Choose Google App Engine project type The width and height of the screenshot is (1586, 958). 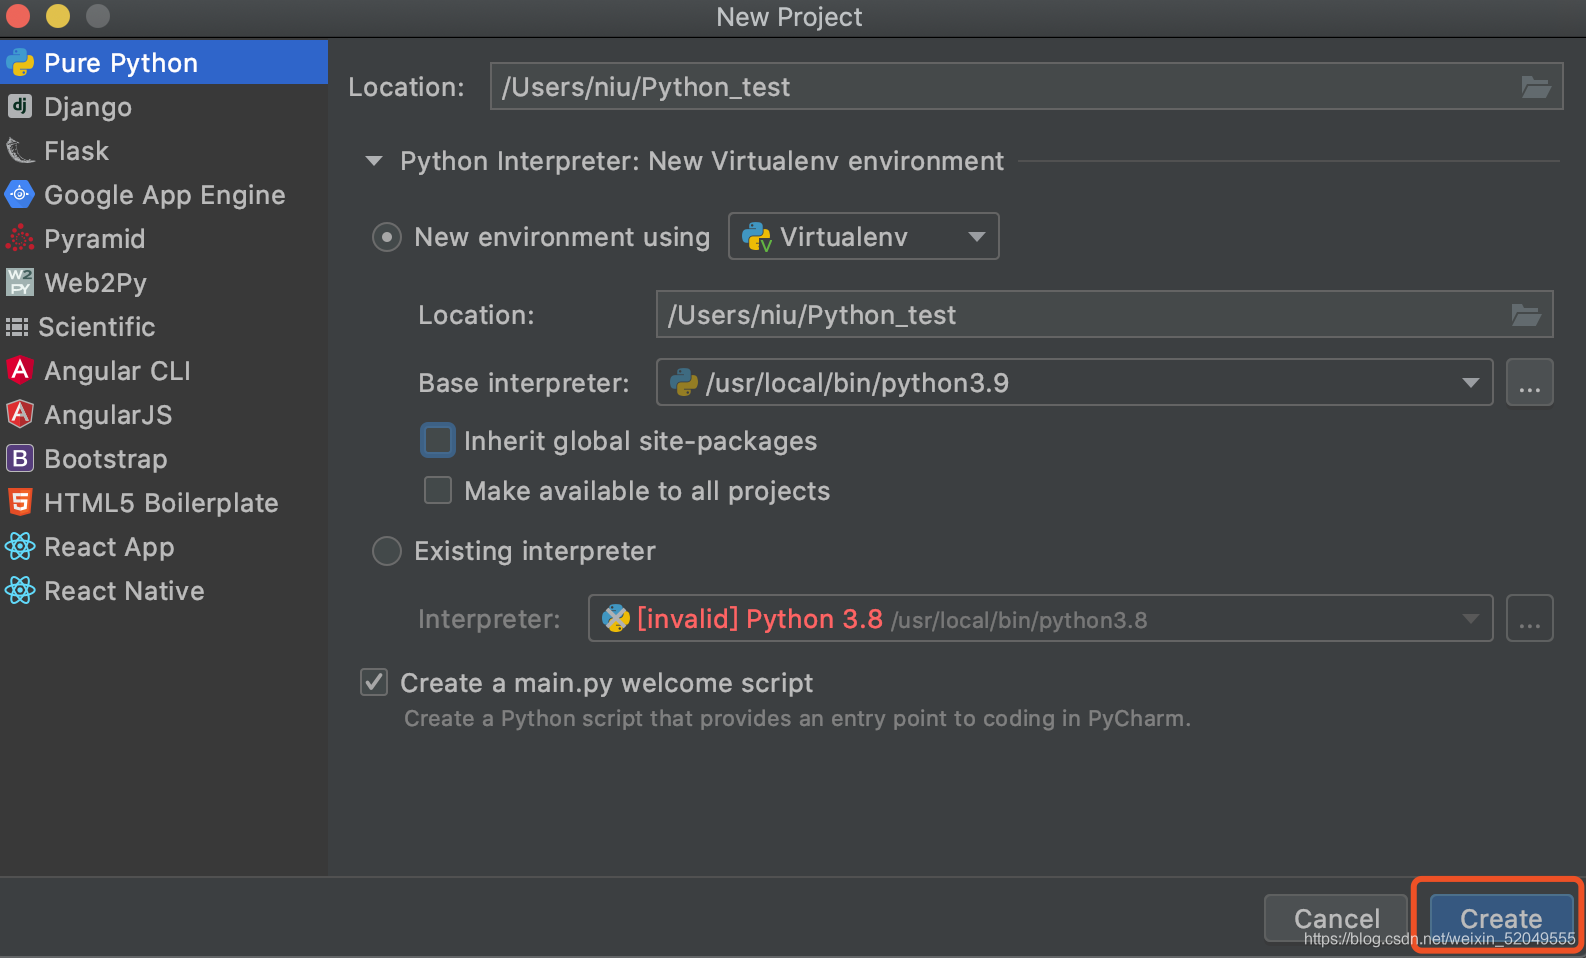click(x=164, y=194)
